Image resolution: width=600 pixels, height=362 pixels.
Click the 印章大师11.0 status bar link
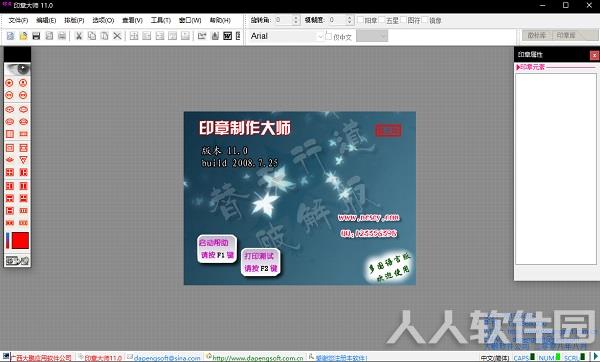click(103, 358)
